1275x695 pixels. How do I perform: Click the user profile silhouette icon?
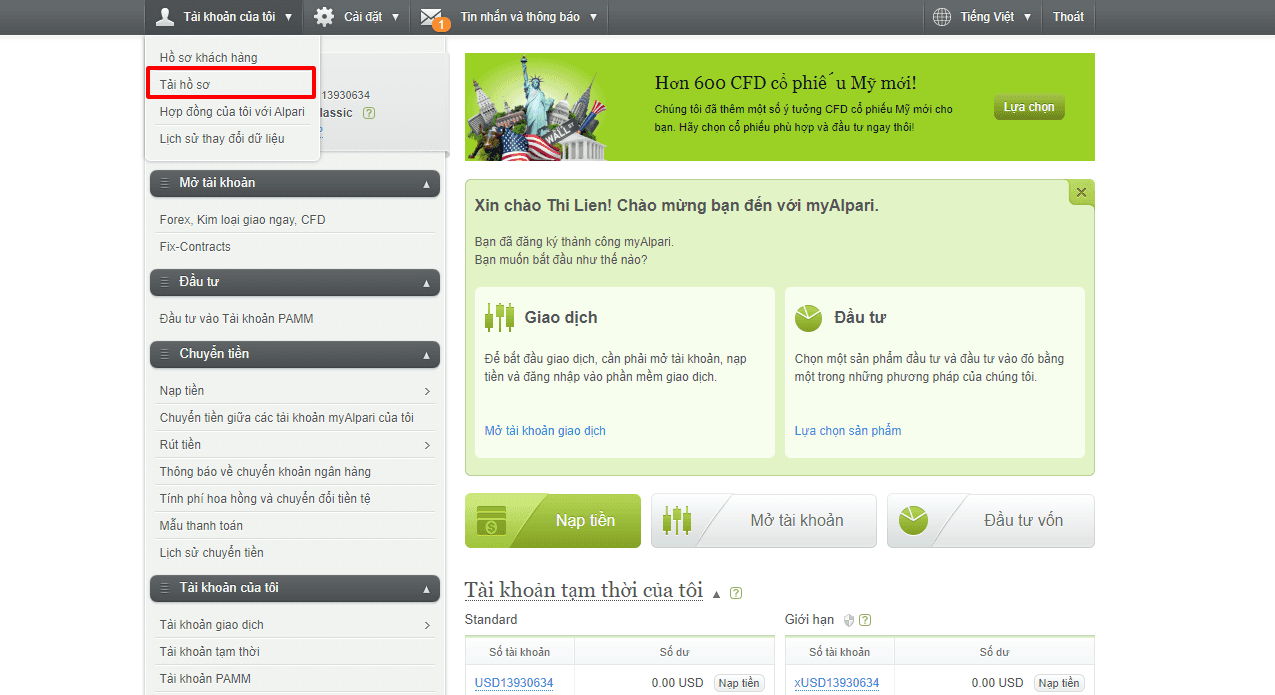(x=166, y=16)
